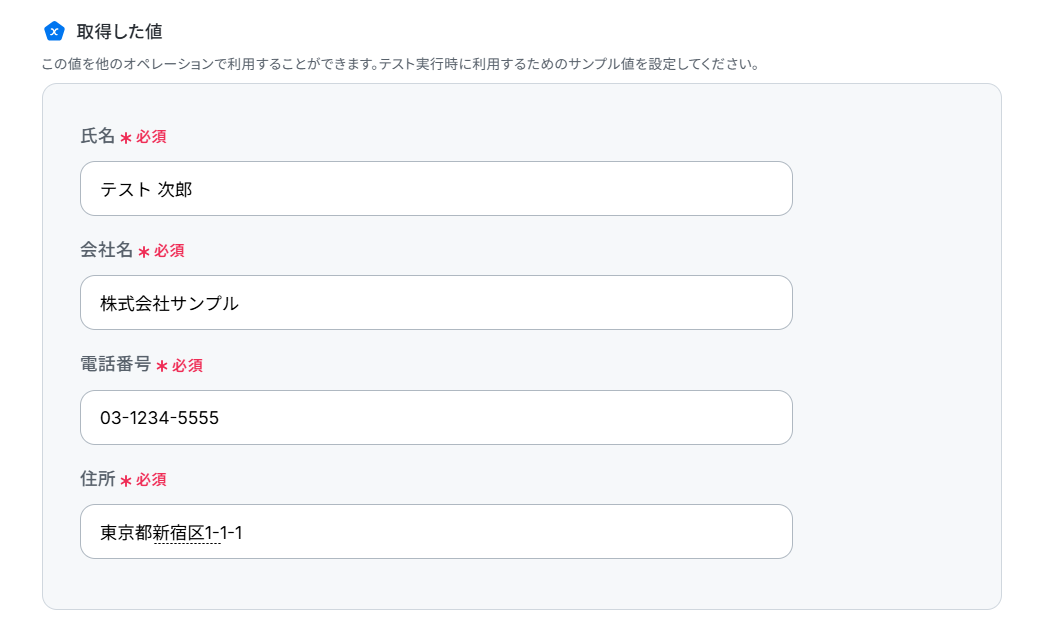Focus the 電話番号 input field
The width and height of the screenshot is (1042, 641).
436,417
